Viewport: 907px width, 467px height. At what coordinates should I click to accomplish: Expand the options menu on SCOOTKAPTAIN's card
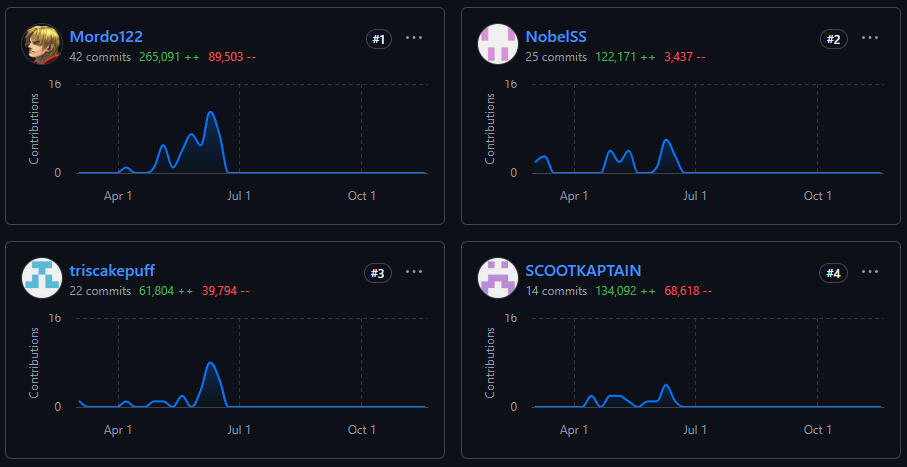[x=870, y=272]
